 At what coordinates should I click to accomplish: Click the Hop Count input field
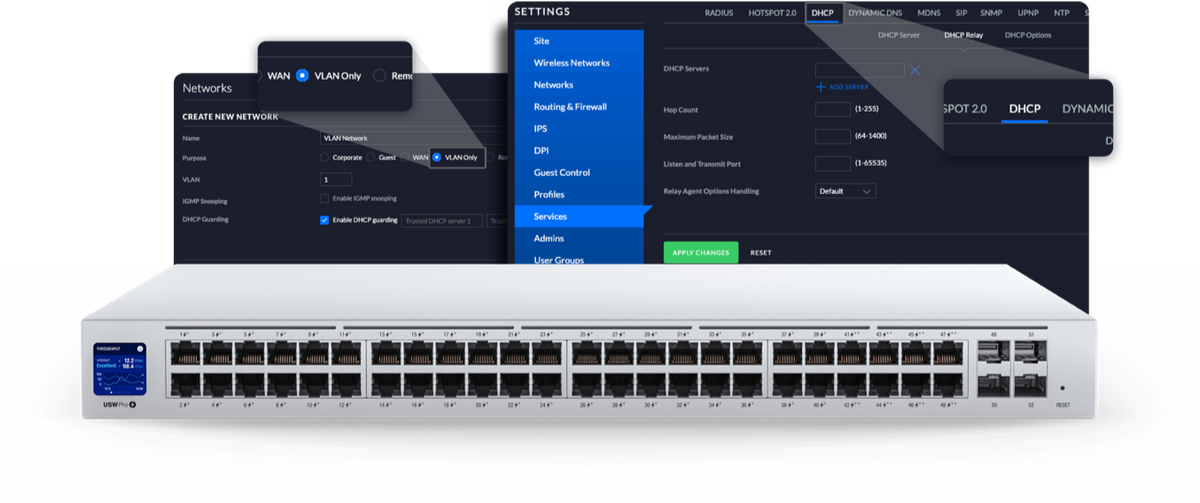coord(833,109)
